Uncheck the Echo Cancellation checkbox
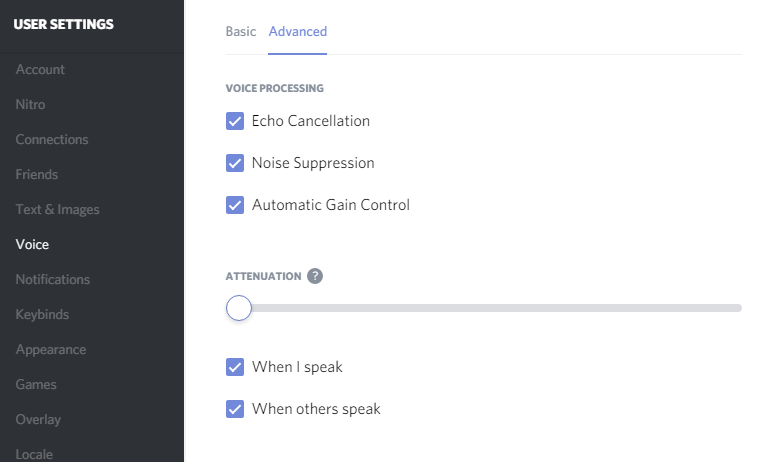This screenshot has height=462, width=775. [235, 121]
